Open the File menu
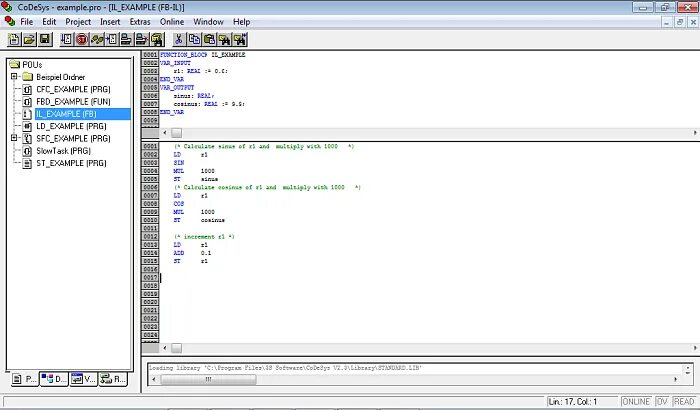This screenshot has width=700, height=410. (27, 22)
